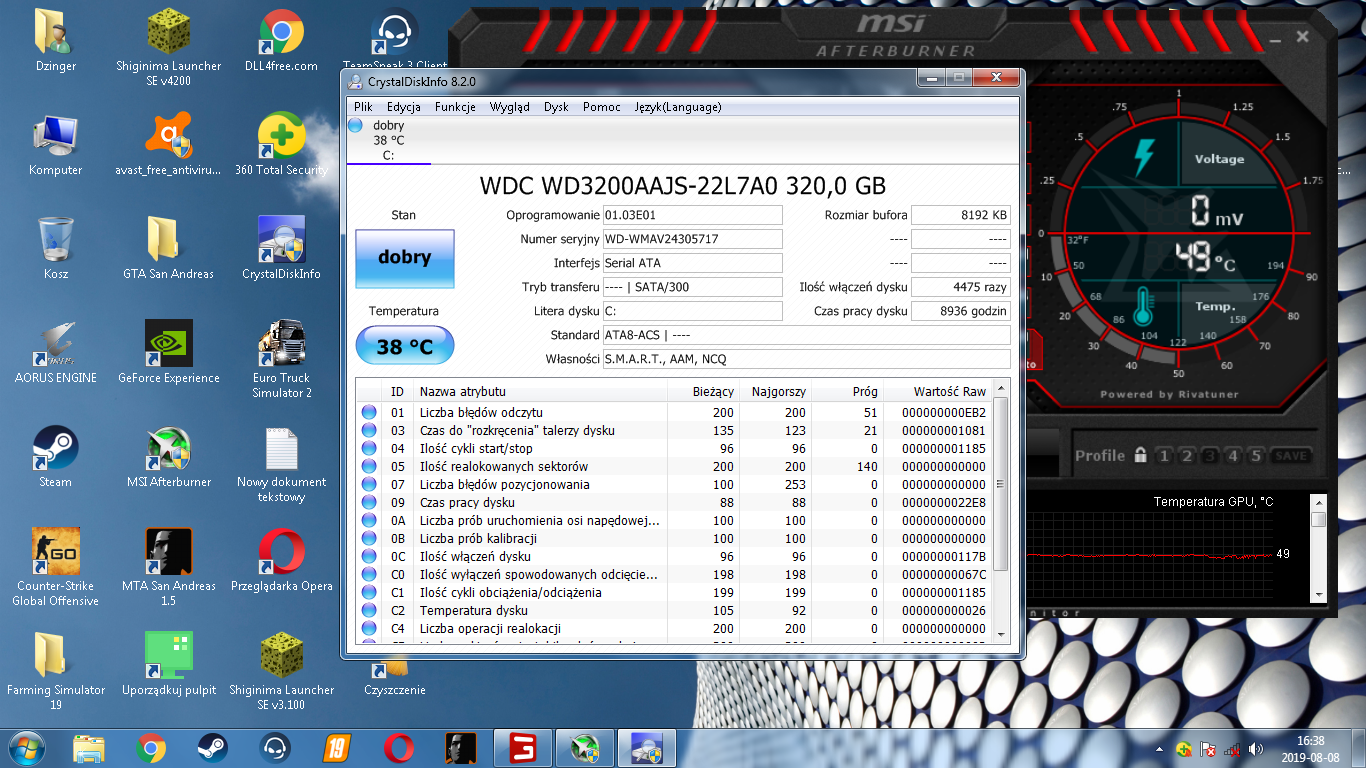Open the Dysk menu
Viewport: 1366px width, 768px height.
click(556, 107)
